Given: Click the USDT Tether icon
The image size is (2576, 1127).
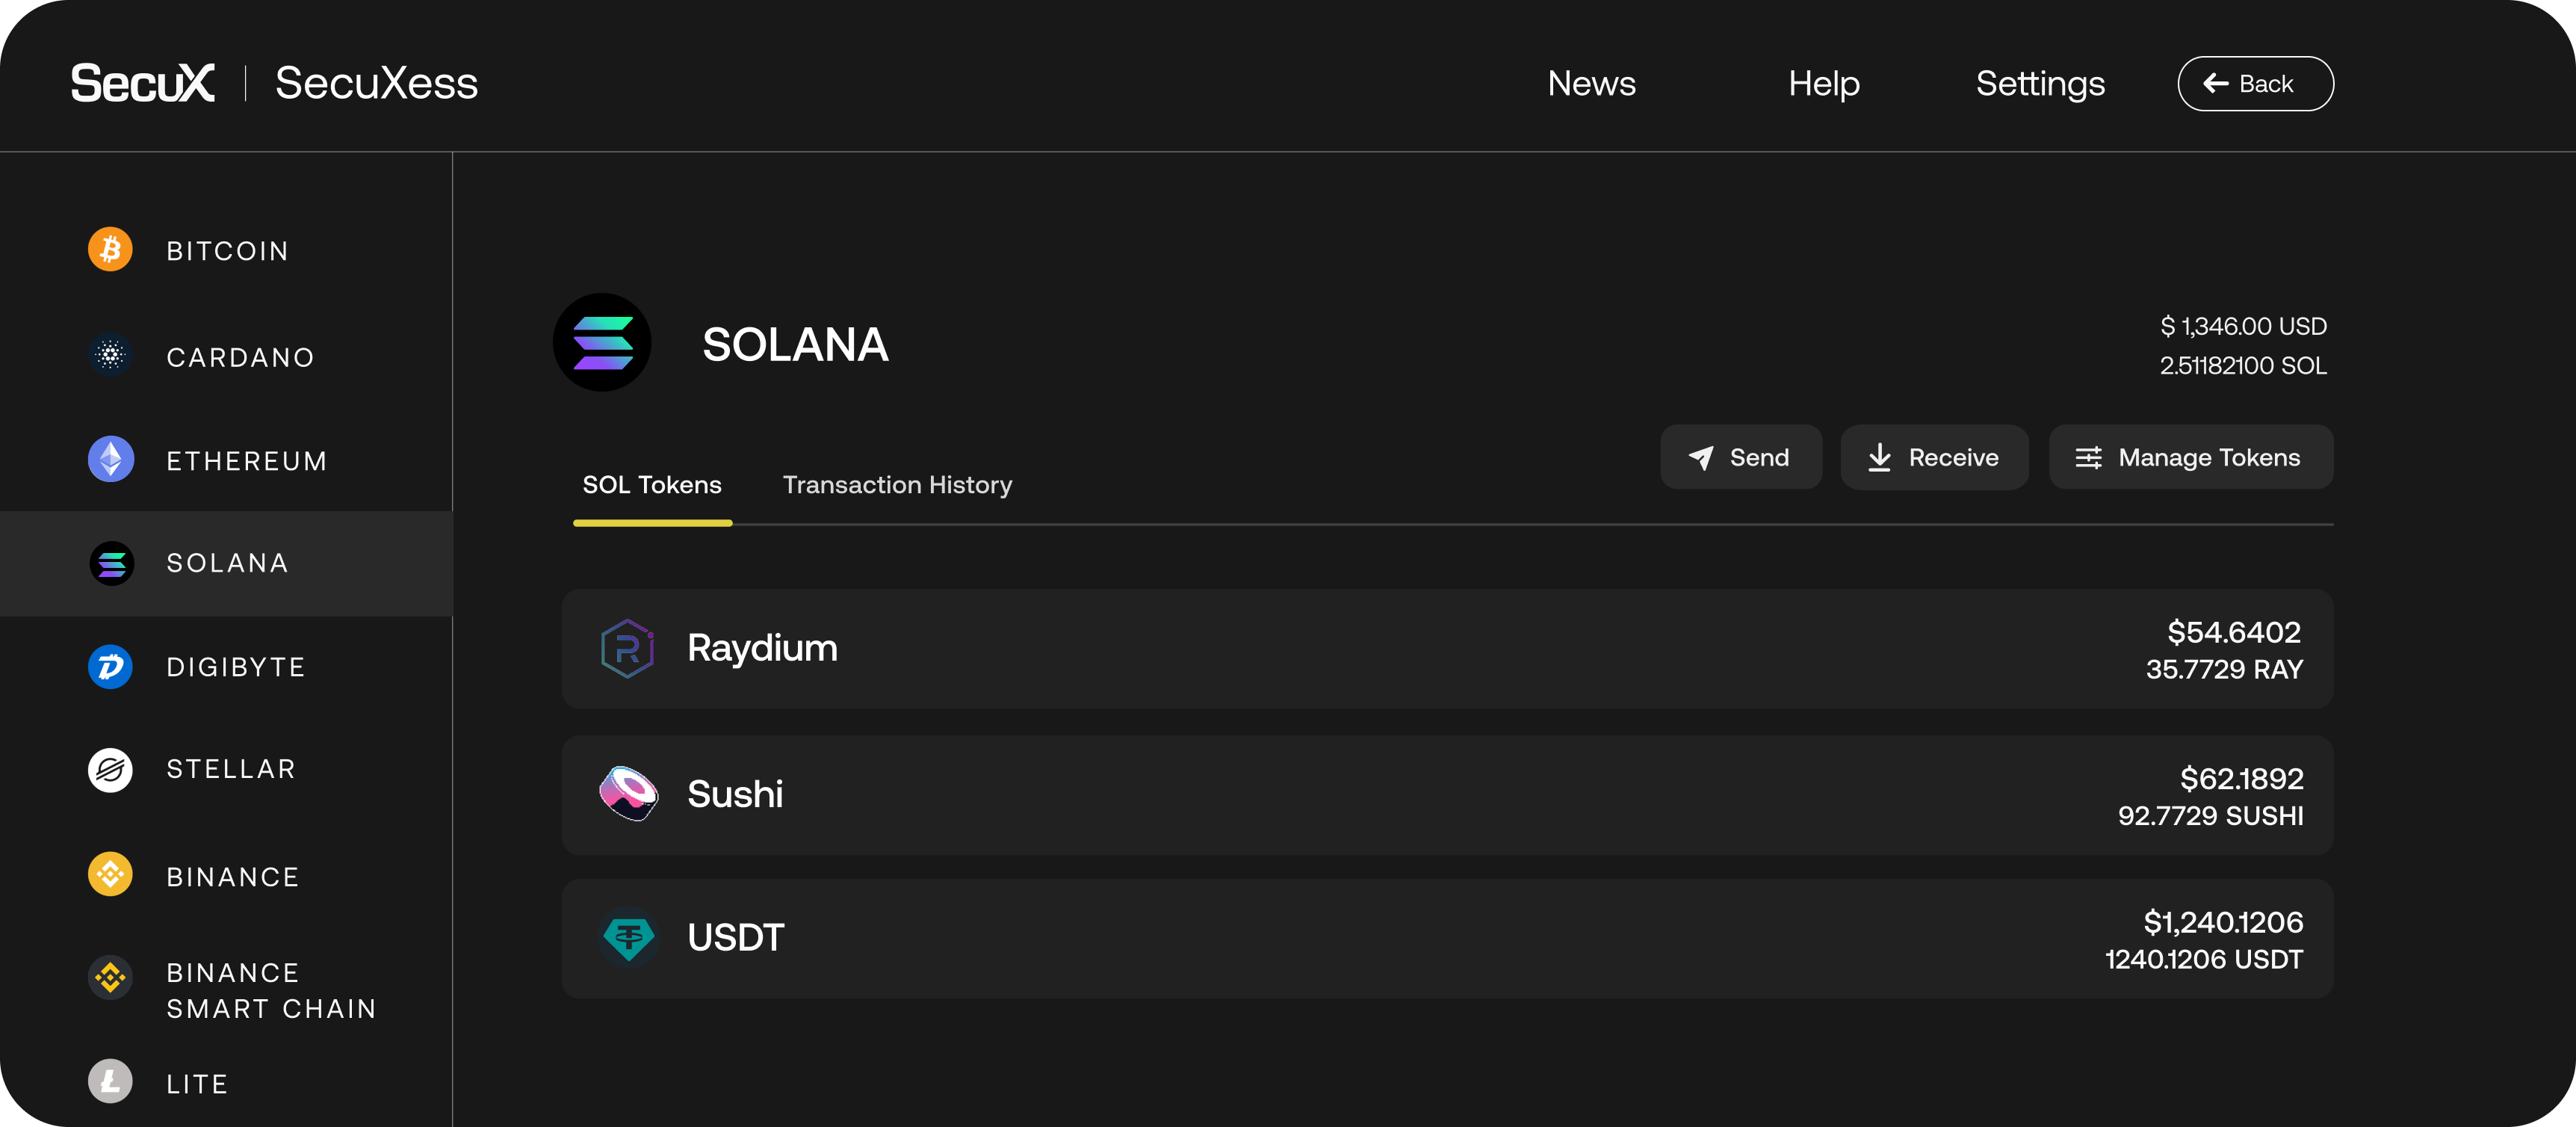Looking at the screenshot, I should point(628,937).
